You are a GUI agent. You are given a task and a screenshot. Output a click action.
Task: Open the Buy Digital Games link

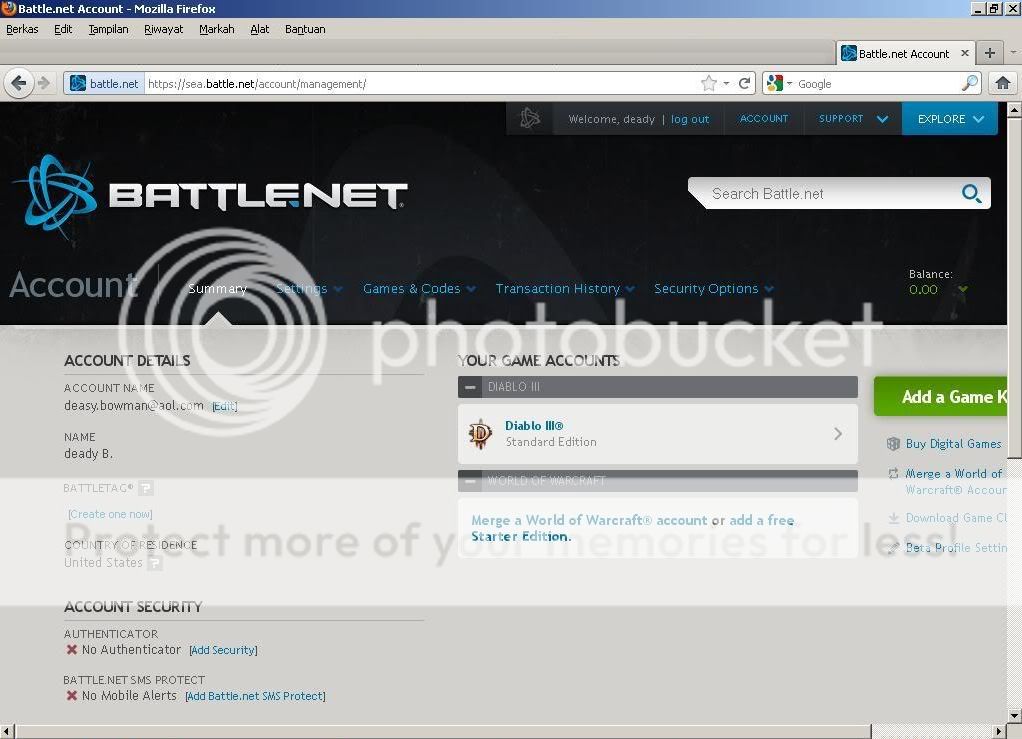tap(954, 444)
